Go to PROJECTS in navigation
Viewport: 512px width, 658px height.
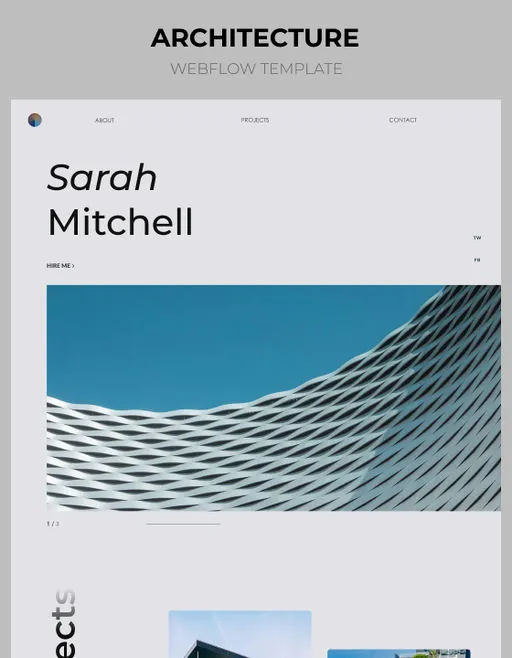point(255,120)
